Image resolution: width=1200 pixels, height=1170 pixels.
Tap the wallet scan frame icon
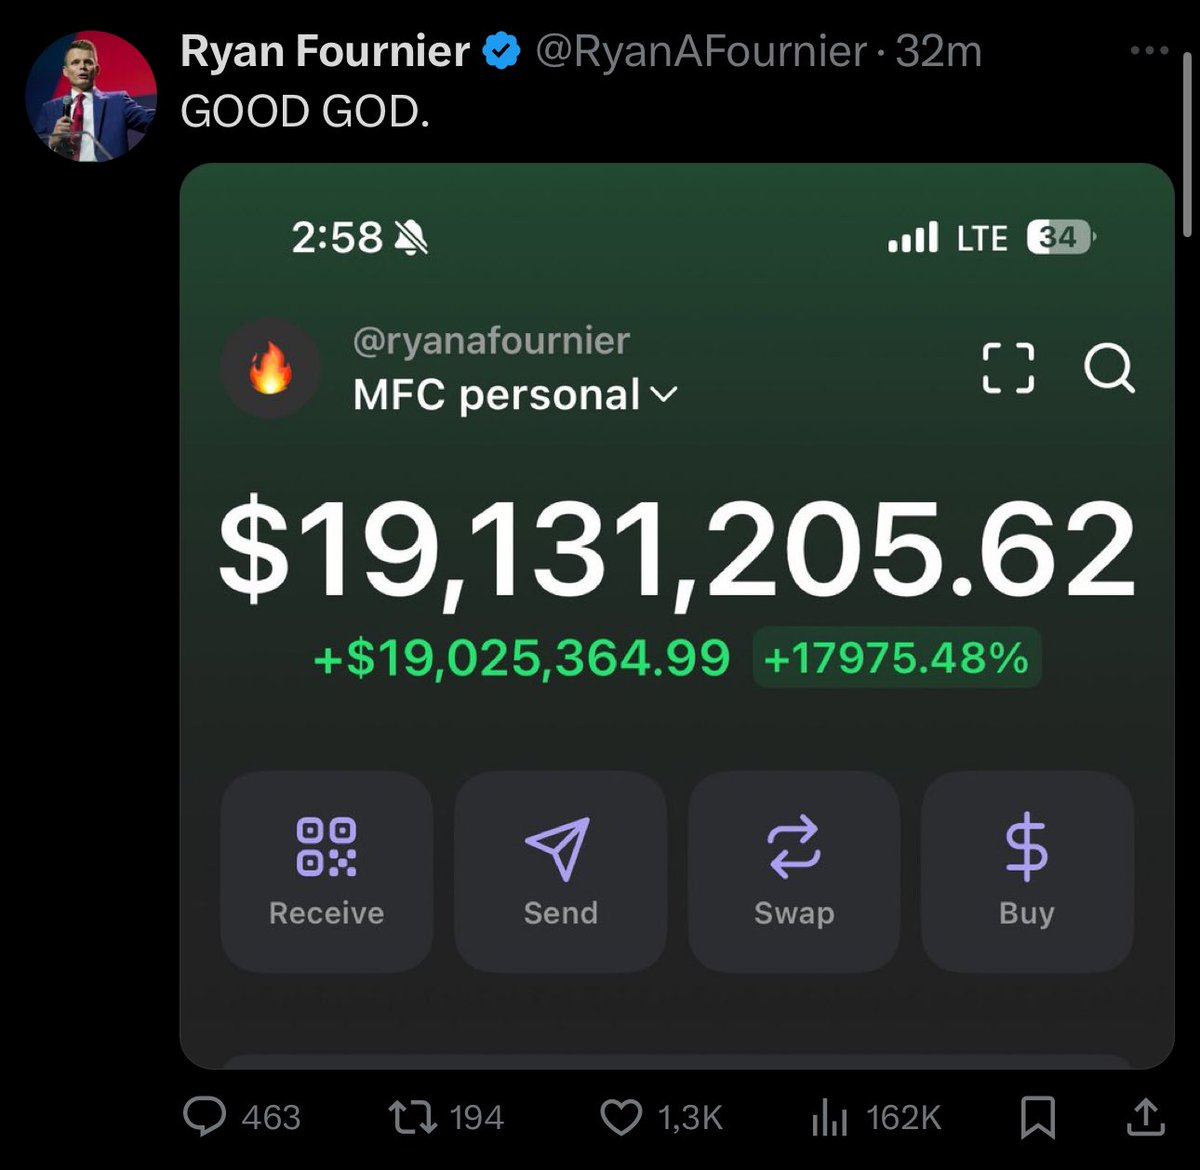[x=1008, y=368]
